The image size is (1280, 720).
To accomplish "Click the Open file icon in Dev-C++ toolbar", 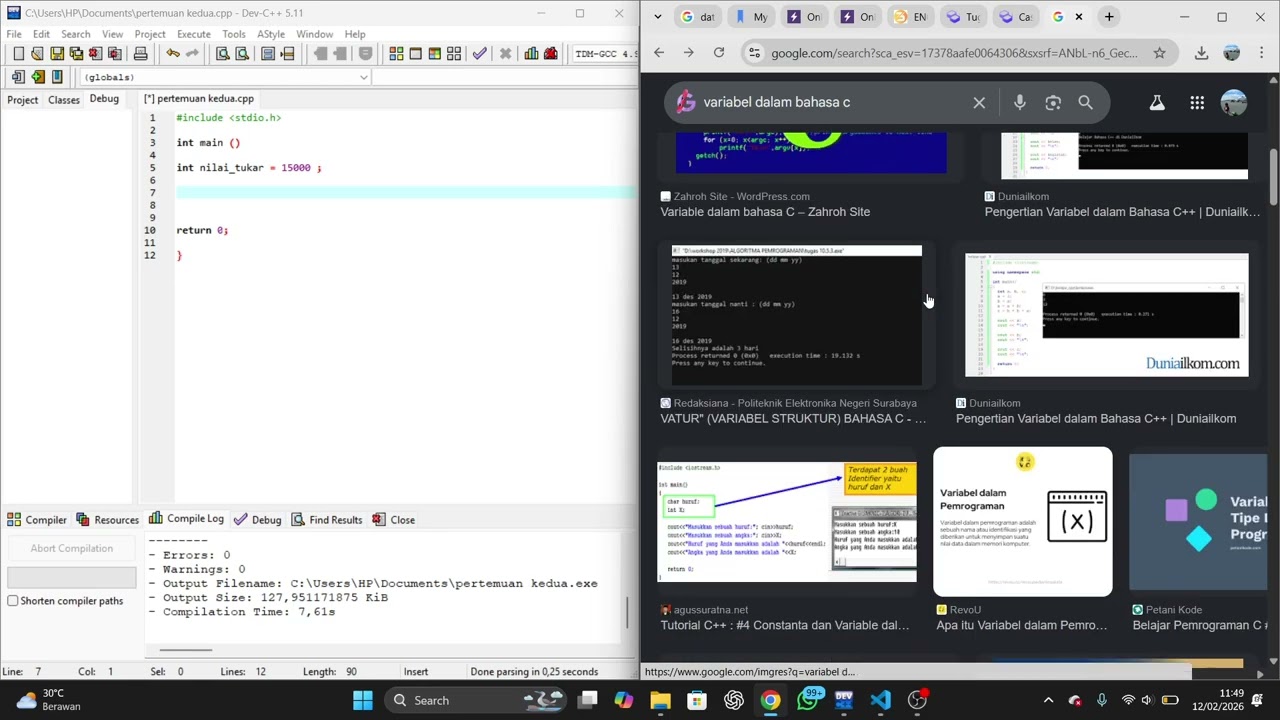I will coord(37,53).
